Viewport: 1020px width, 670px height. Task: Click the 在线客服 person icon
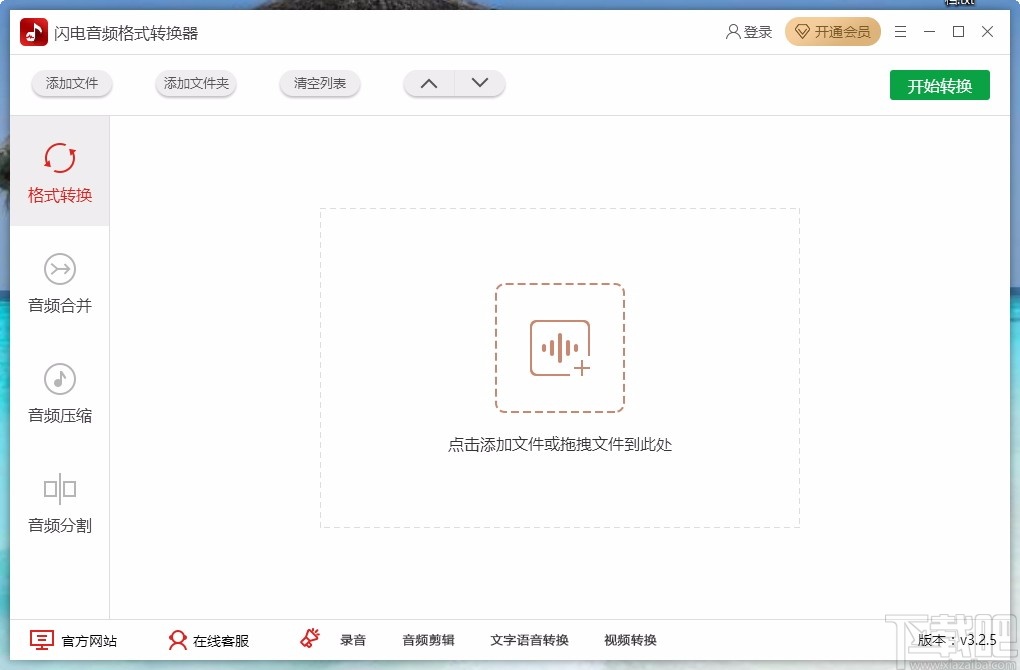177,640
